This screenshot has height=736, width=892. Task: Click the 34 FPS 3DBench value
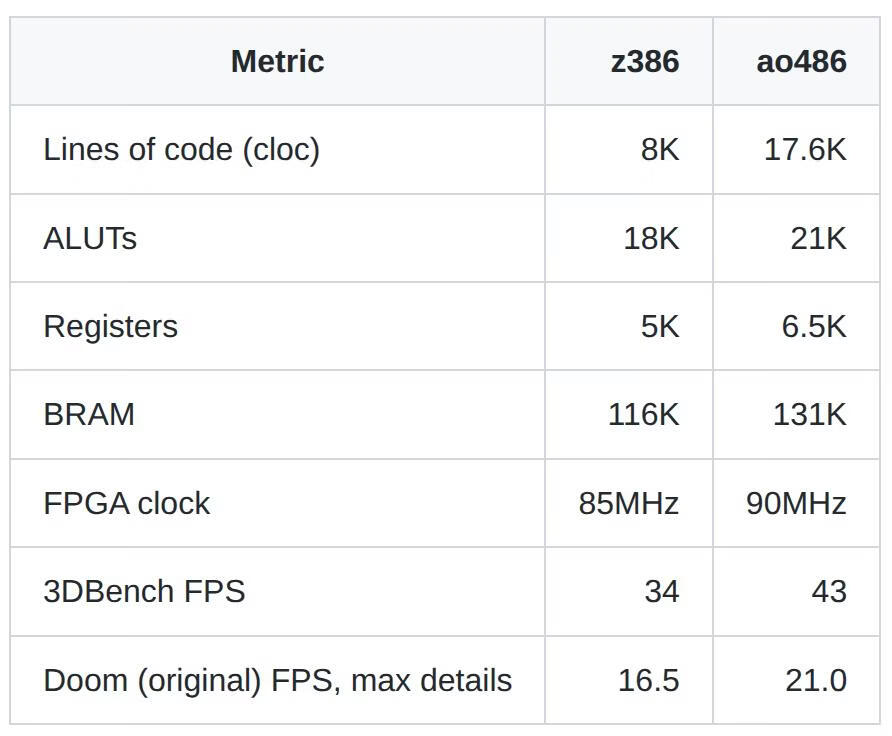click(x=662, y=592)
